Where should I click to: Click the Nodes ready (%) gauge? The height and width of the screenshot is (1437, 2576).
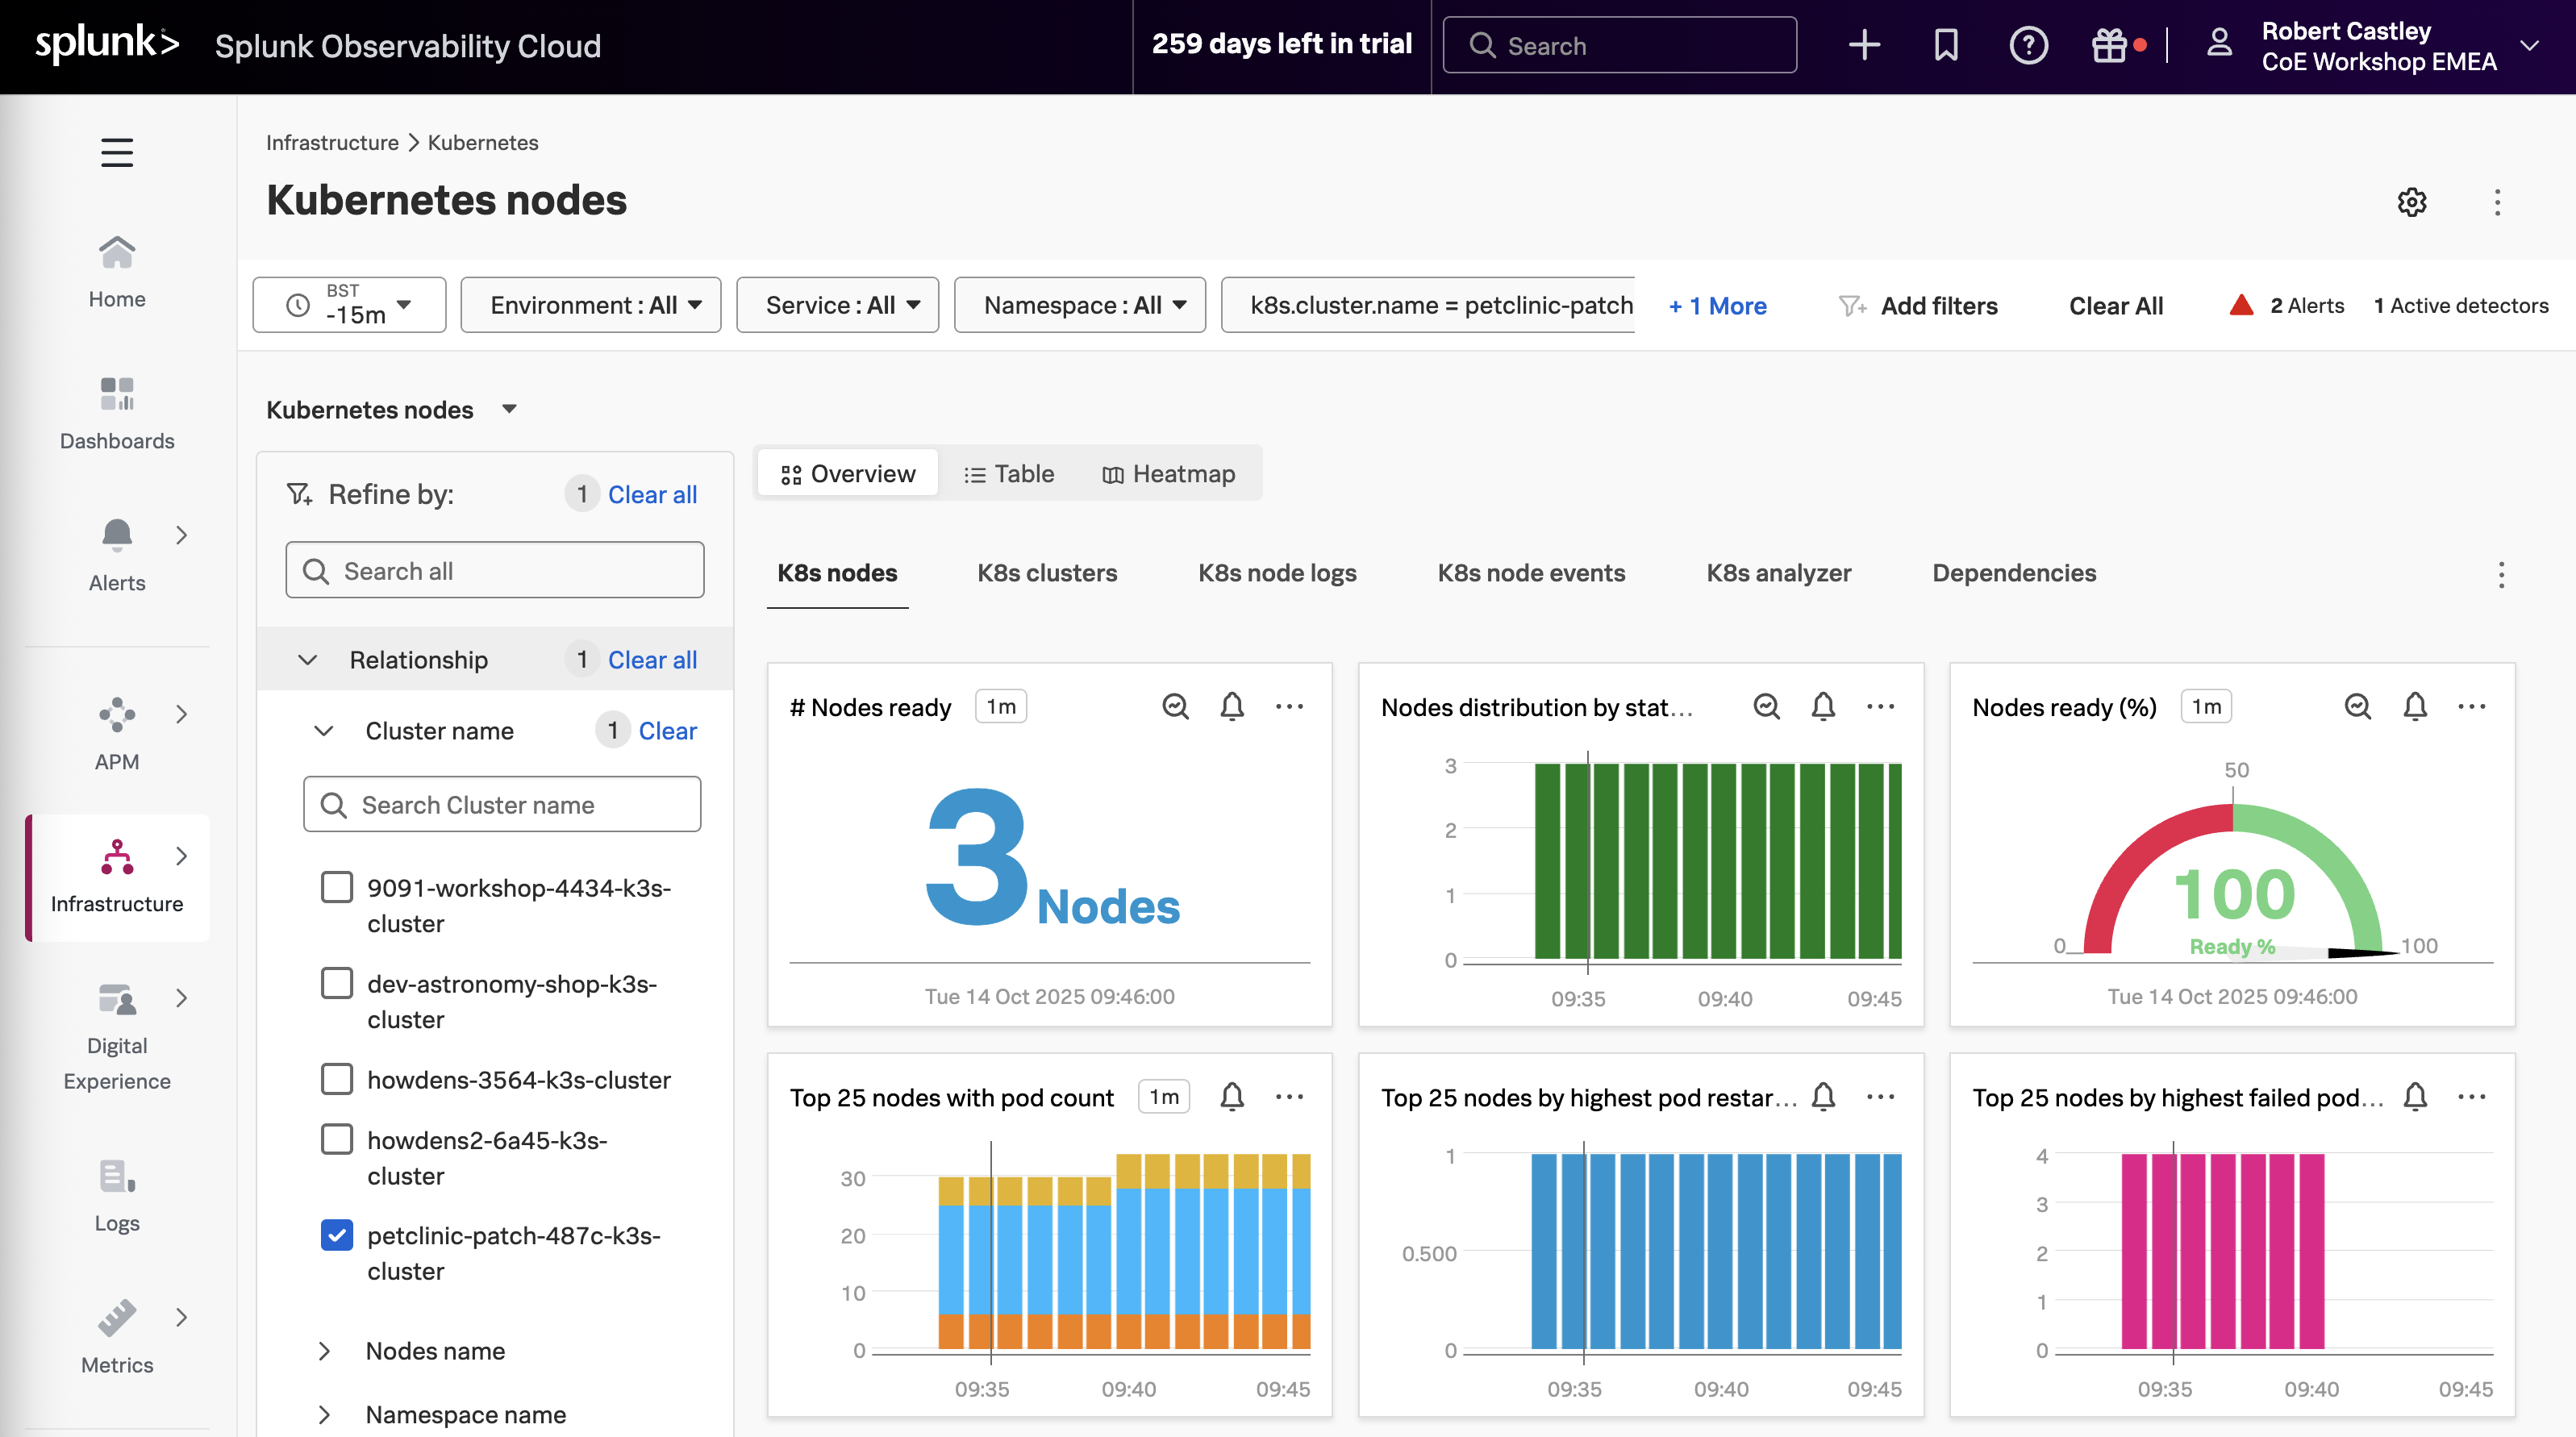pyautogui.click(x=2232, y=880)
